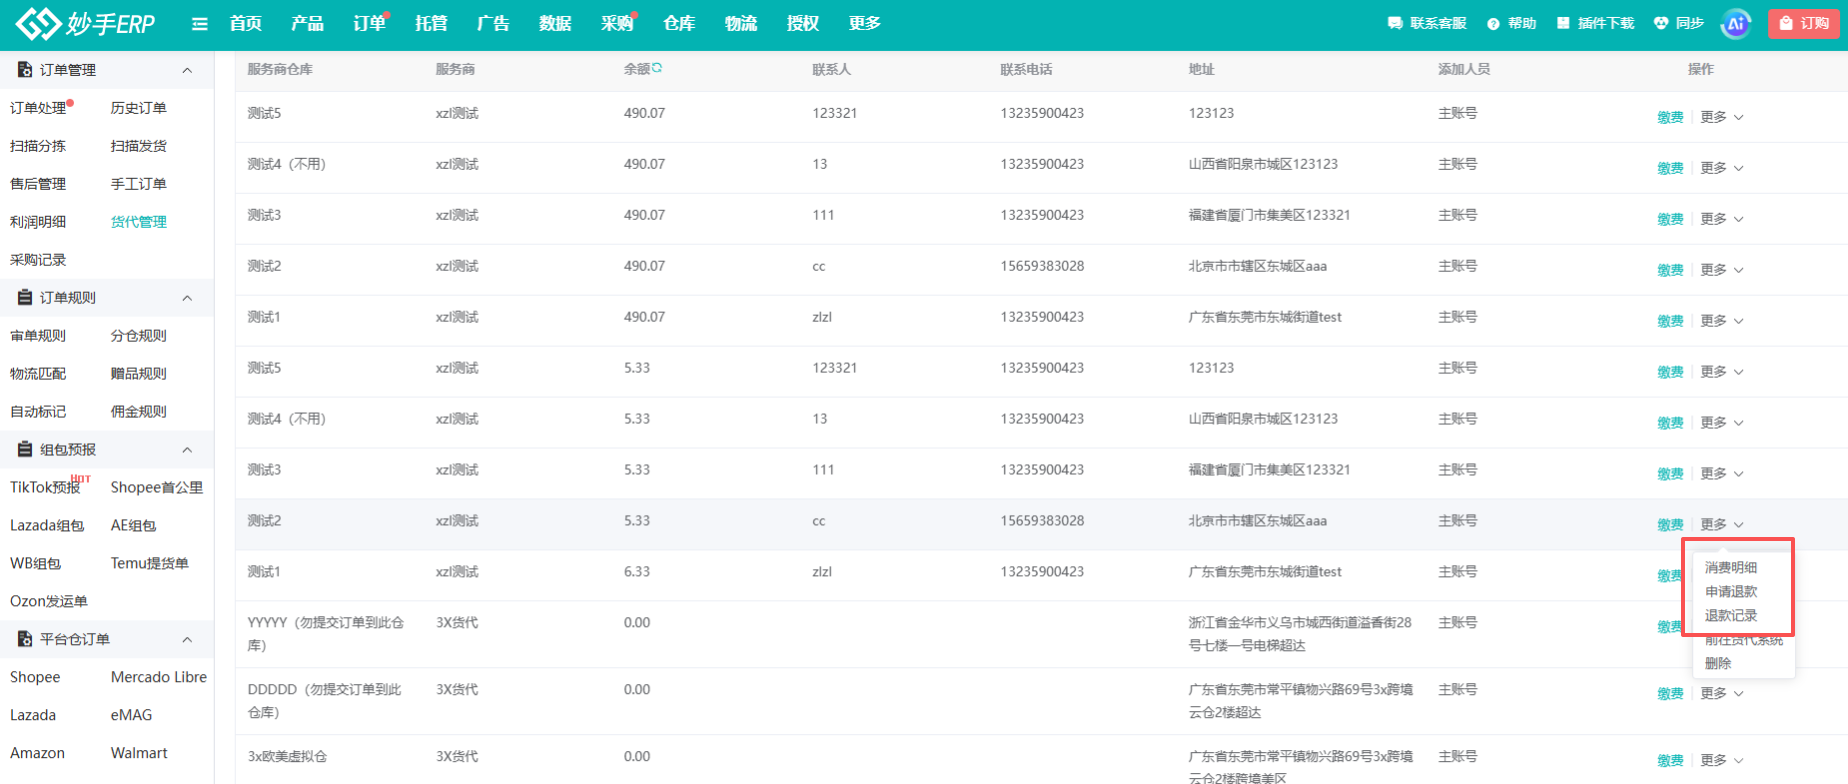Click 缴费 for 测试2 row with balance 490.07
Image resolution: width=1848 pixels, height=784 pixels.
click(1670, 270)
